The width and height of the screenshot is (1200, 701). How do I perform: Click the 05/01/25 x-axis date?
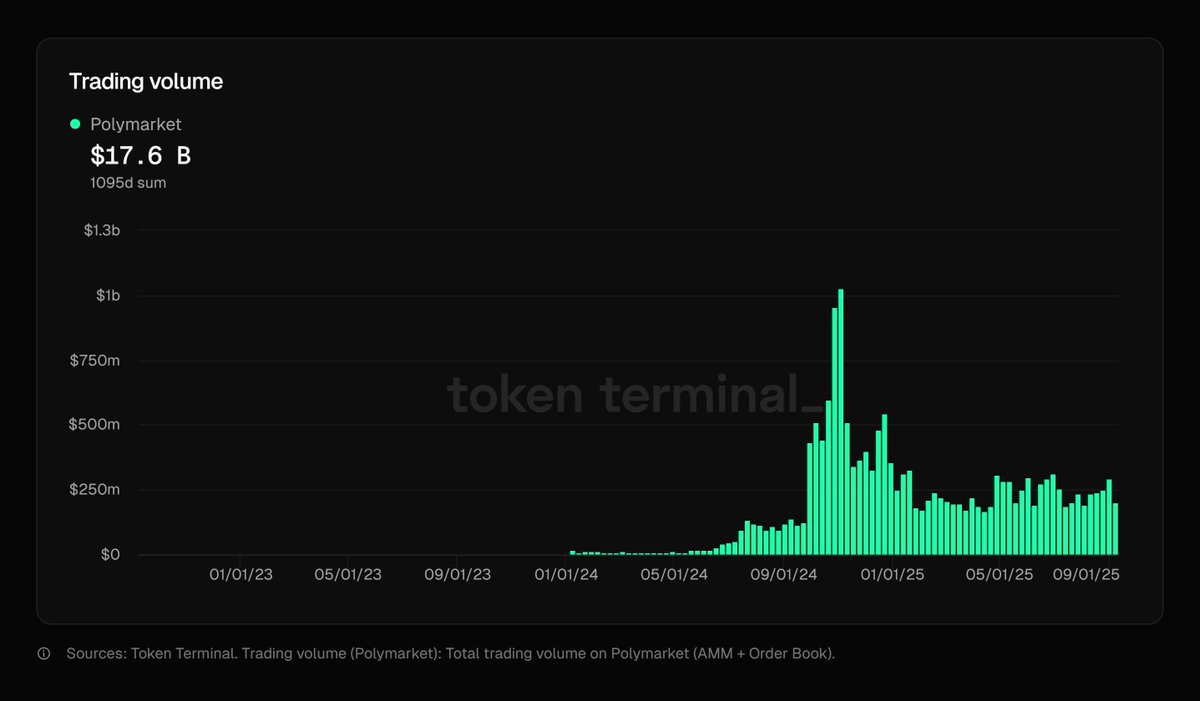(1000, 575)
